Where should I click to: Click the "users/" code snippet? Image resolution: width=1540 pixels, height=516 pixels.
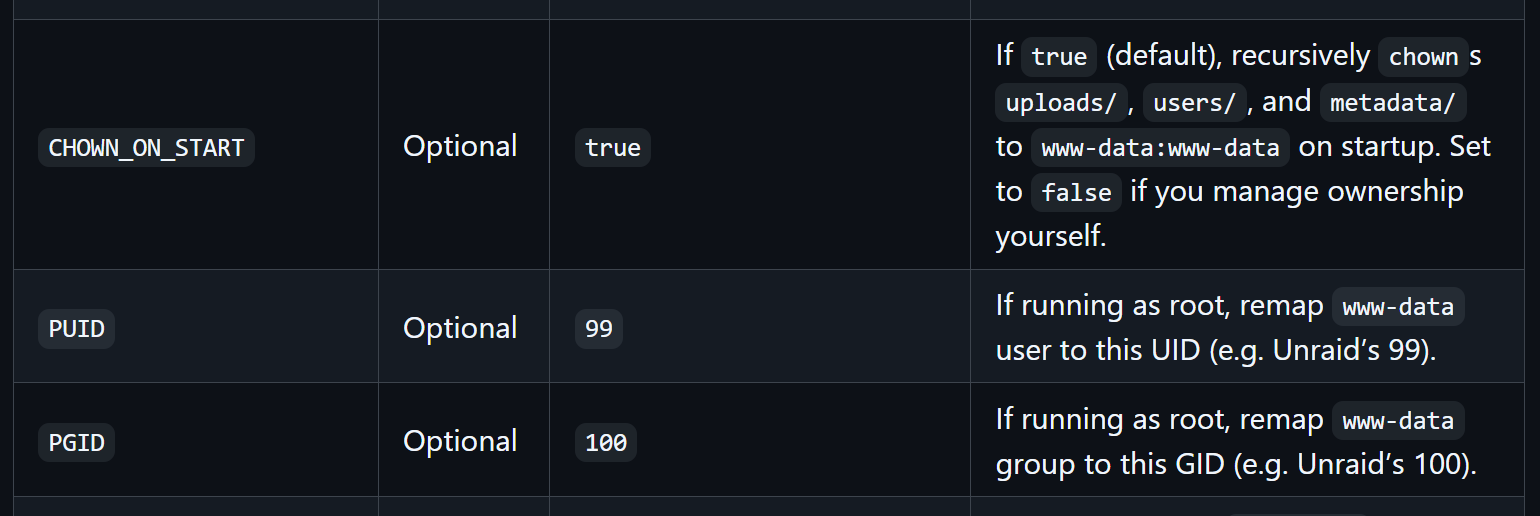[1194, 103]
